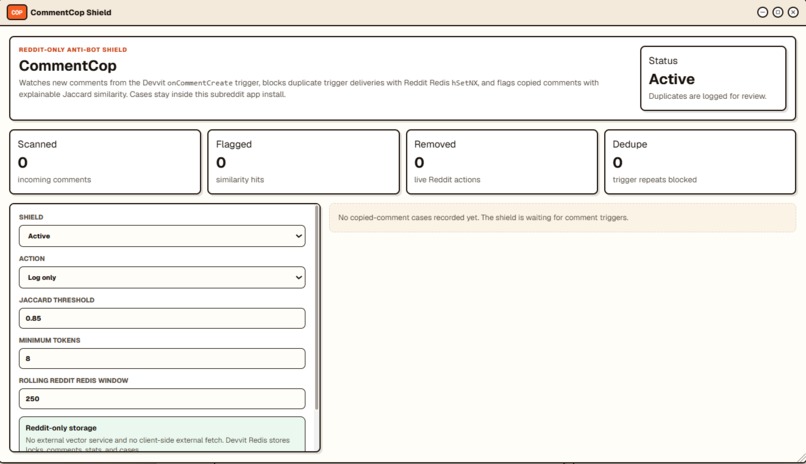Click the 'incoming comments' caption
The height and width of the screenshot is (464, 806).
54,179
